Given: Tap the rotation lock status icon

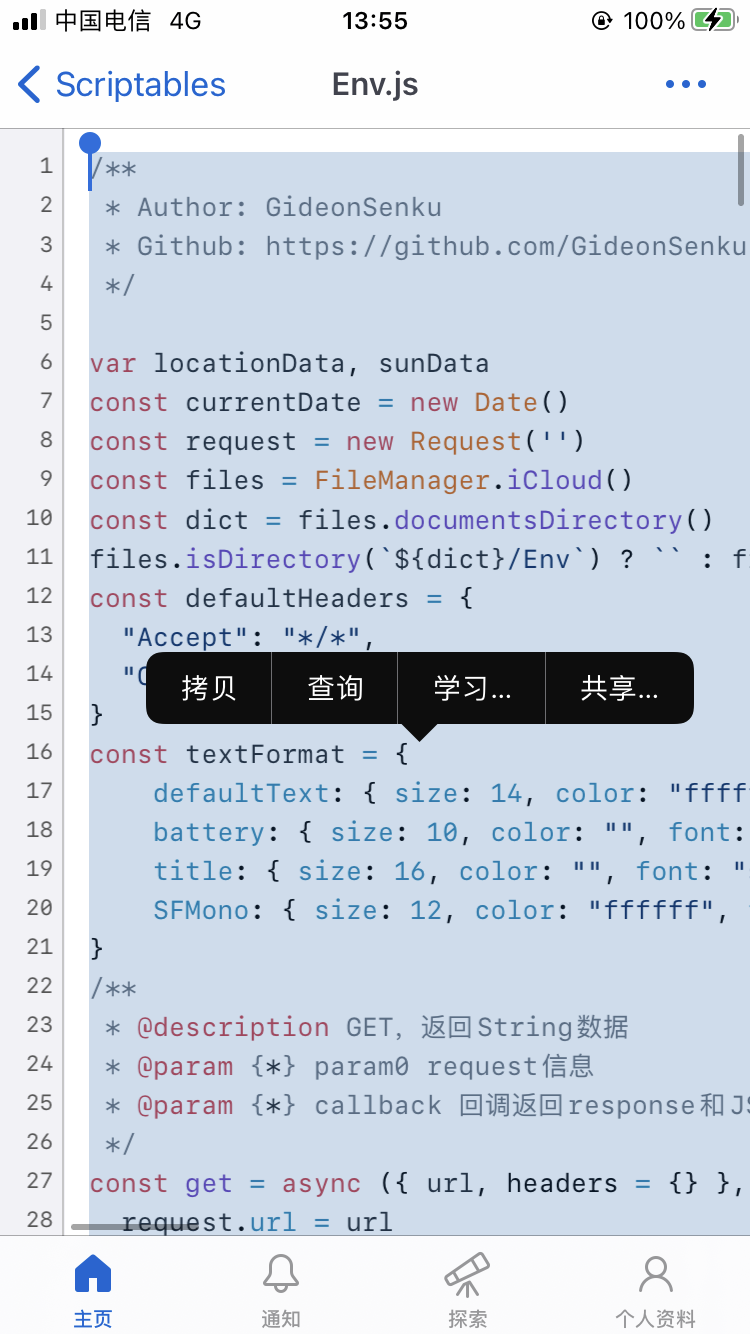Looking at the screenshot, I should [602, 21].
